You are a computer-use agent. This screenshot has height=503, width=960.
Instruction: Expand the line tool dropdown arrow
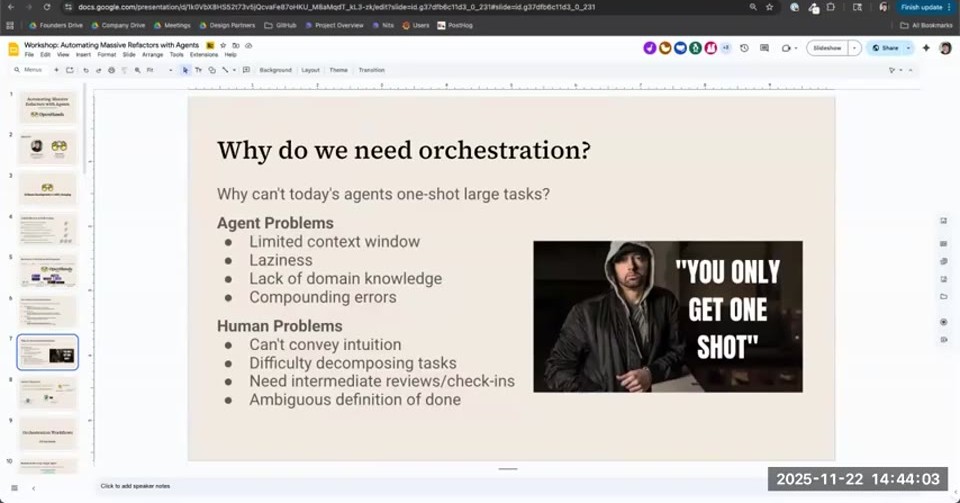pos(234,70)
